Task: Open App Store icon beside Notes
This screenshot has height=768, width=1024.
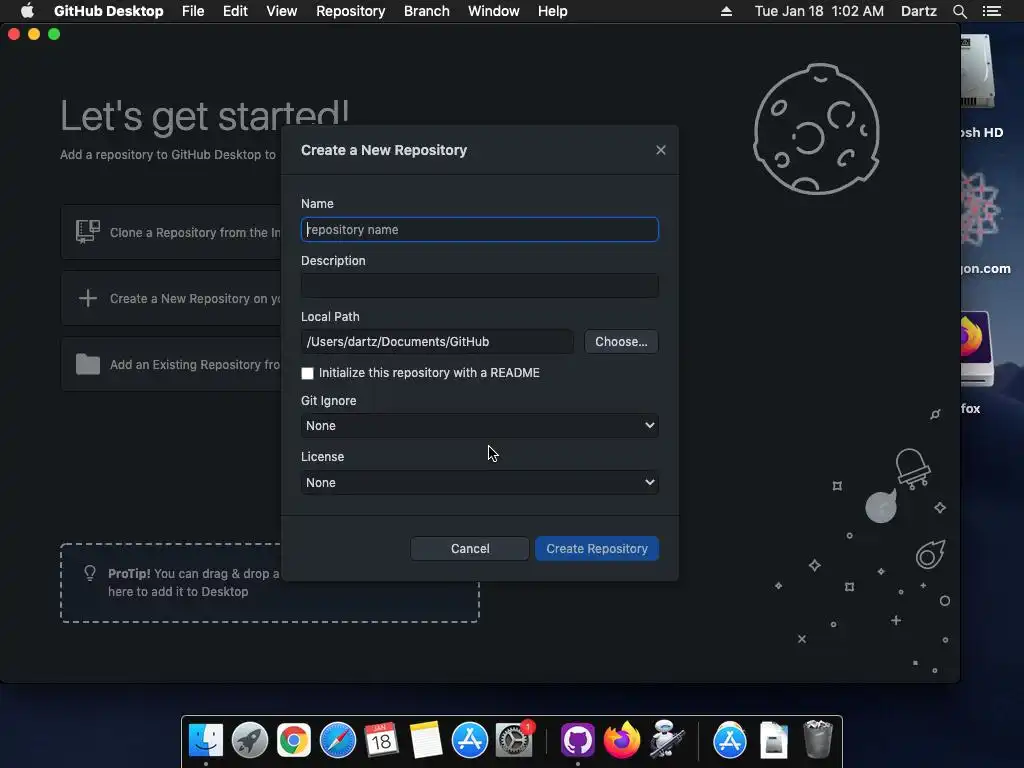Action: click(x=470, y=740)
